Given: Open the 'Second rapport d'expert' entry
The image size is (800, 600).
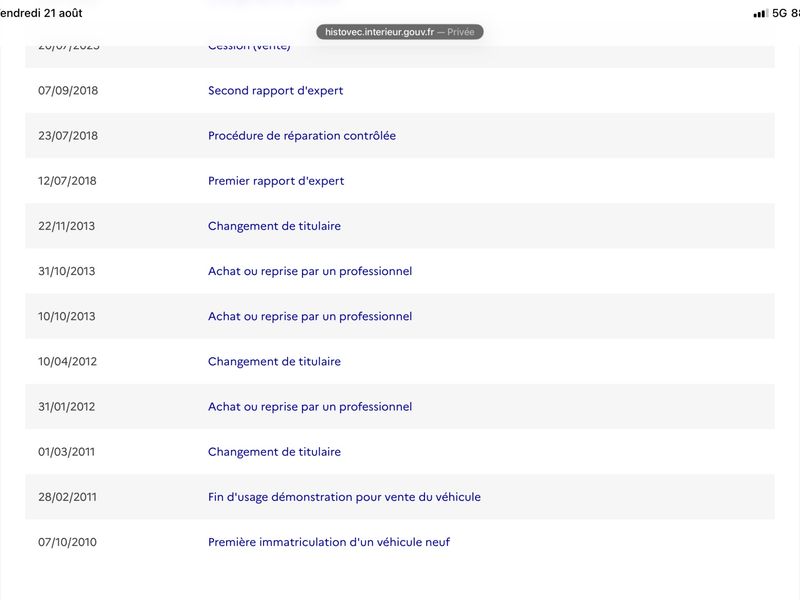Looking at the screenshot, I should pos(275,90).
